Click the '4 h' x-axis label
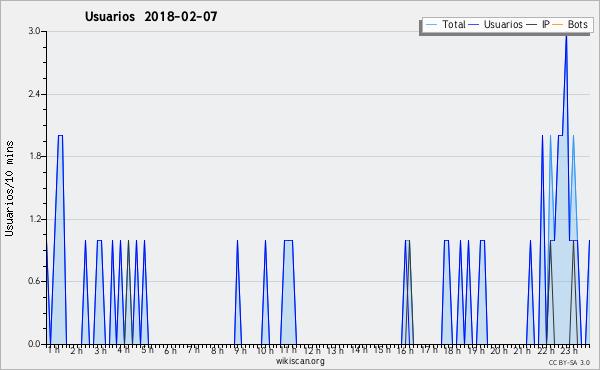Screen dimensions: 600x370 [x=123, y=350]
